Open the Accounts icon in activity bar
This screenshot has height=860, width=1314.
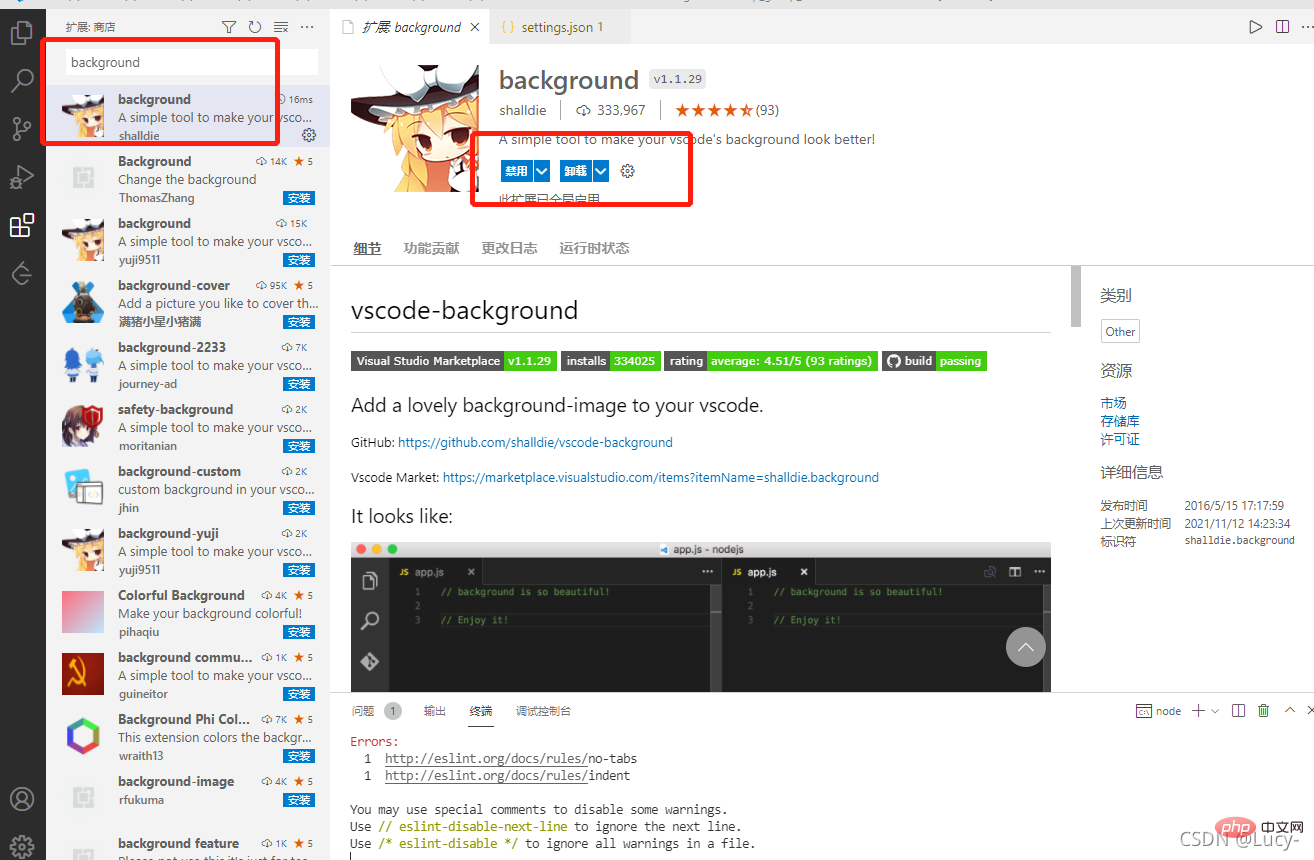tap(21, 799)
